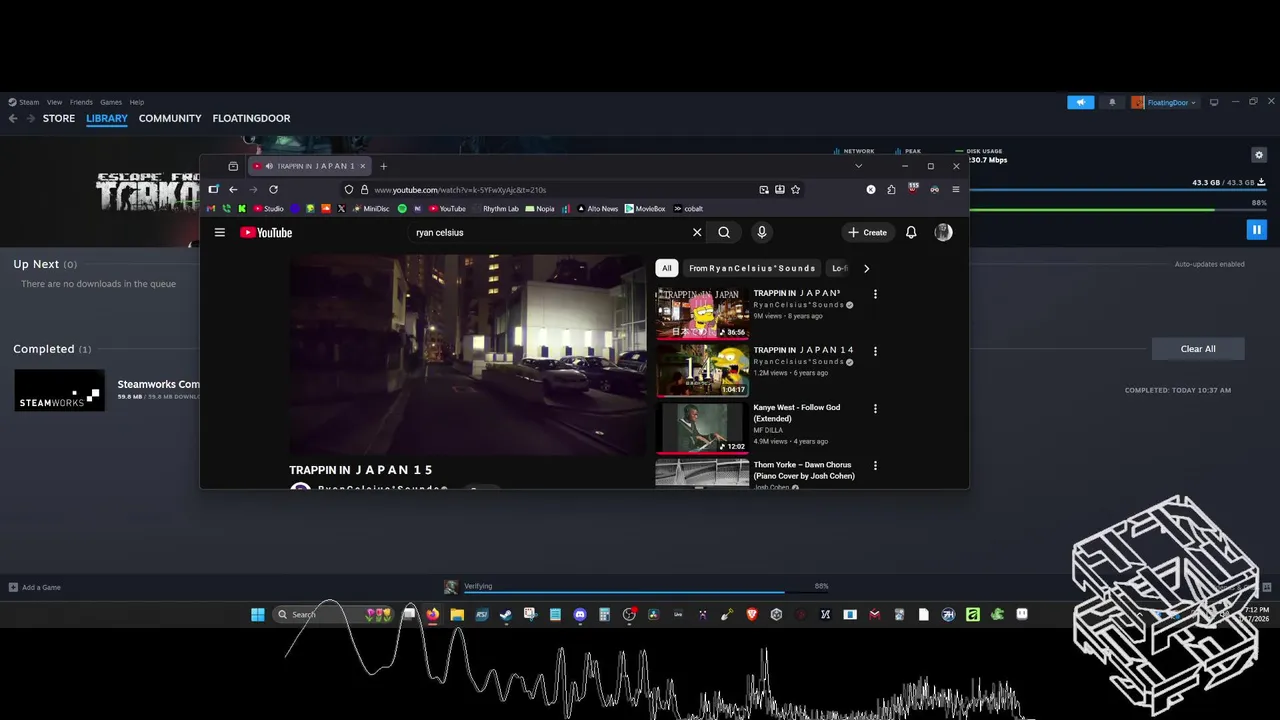Viewport: 1280px width, 720px height.
Task: Open options for TRAPPIN IN JAPAN 14
Action: click(x=875, y=351)
